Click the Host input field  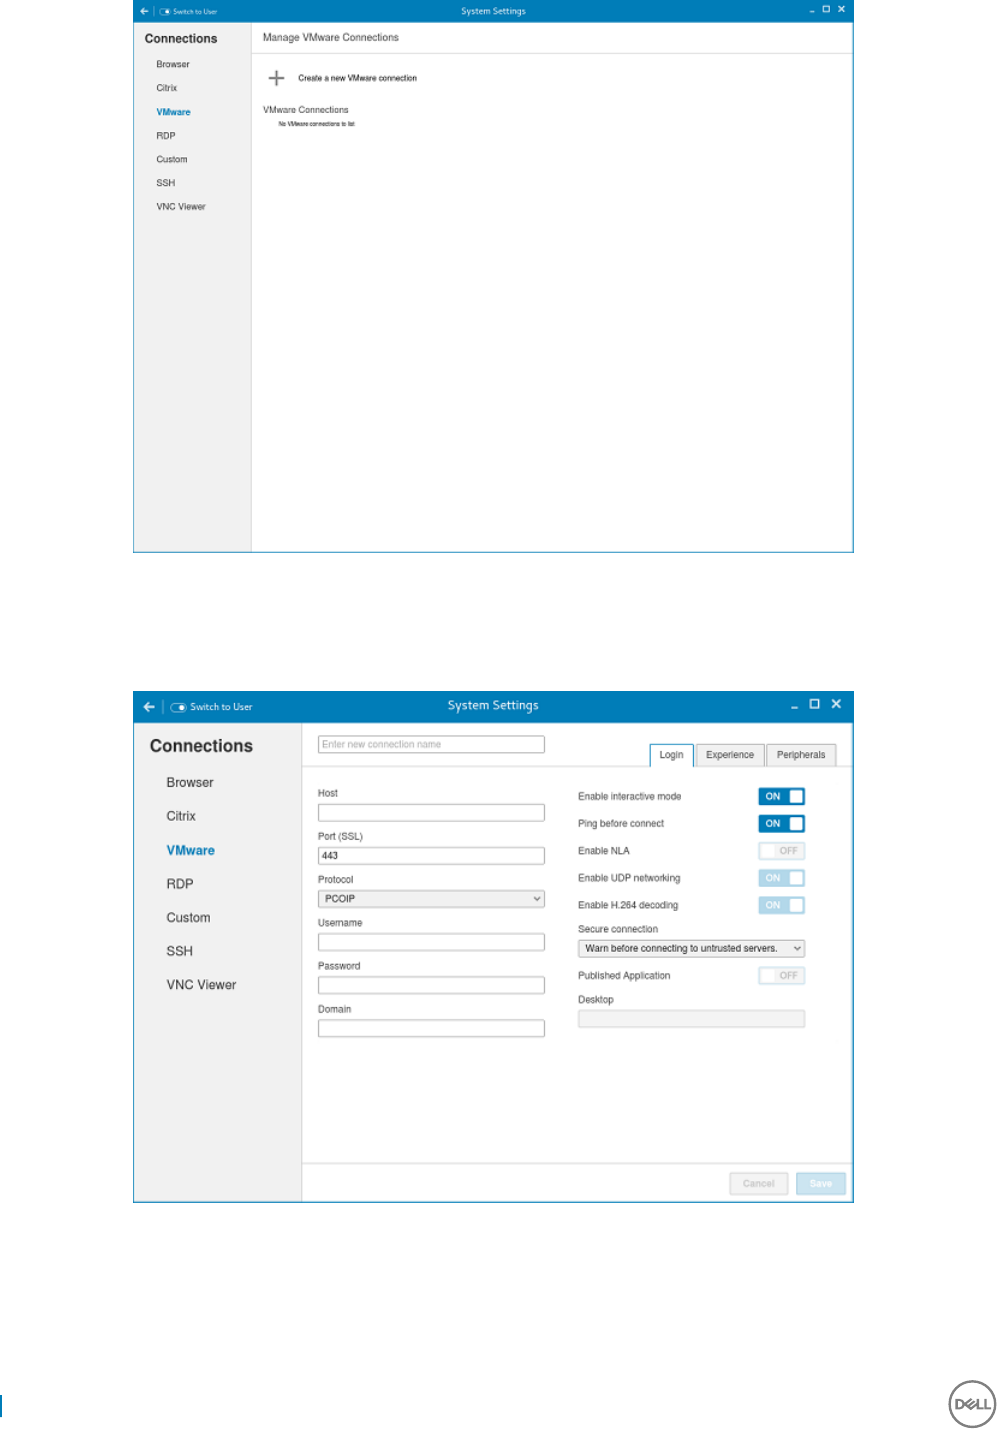pyautogui.click(x=431, y=813)
